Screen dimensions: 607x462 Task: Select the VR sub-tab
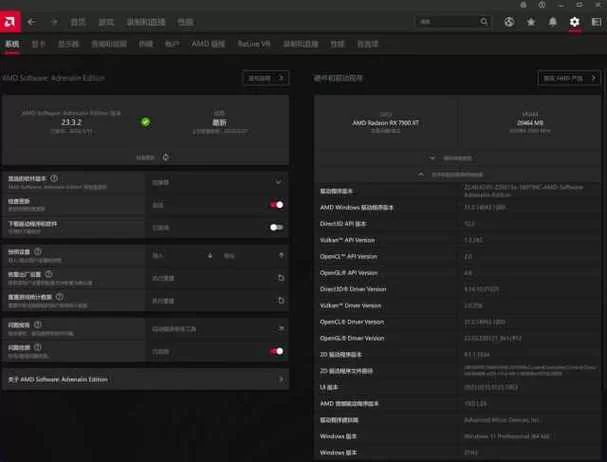(254, 44)
